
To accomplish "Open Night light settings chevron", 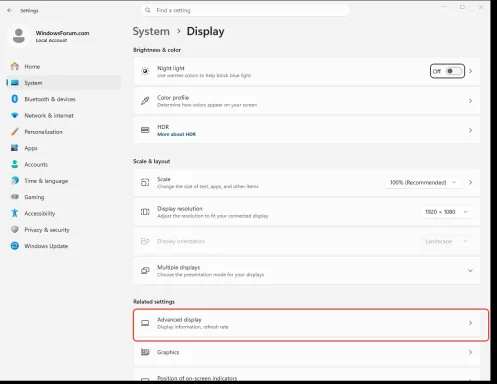I will coord(470,71).
